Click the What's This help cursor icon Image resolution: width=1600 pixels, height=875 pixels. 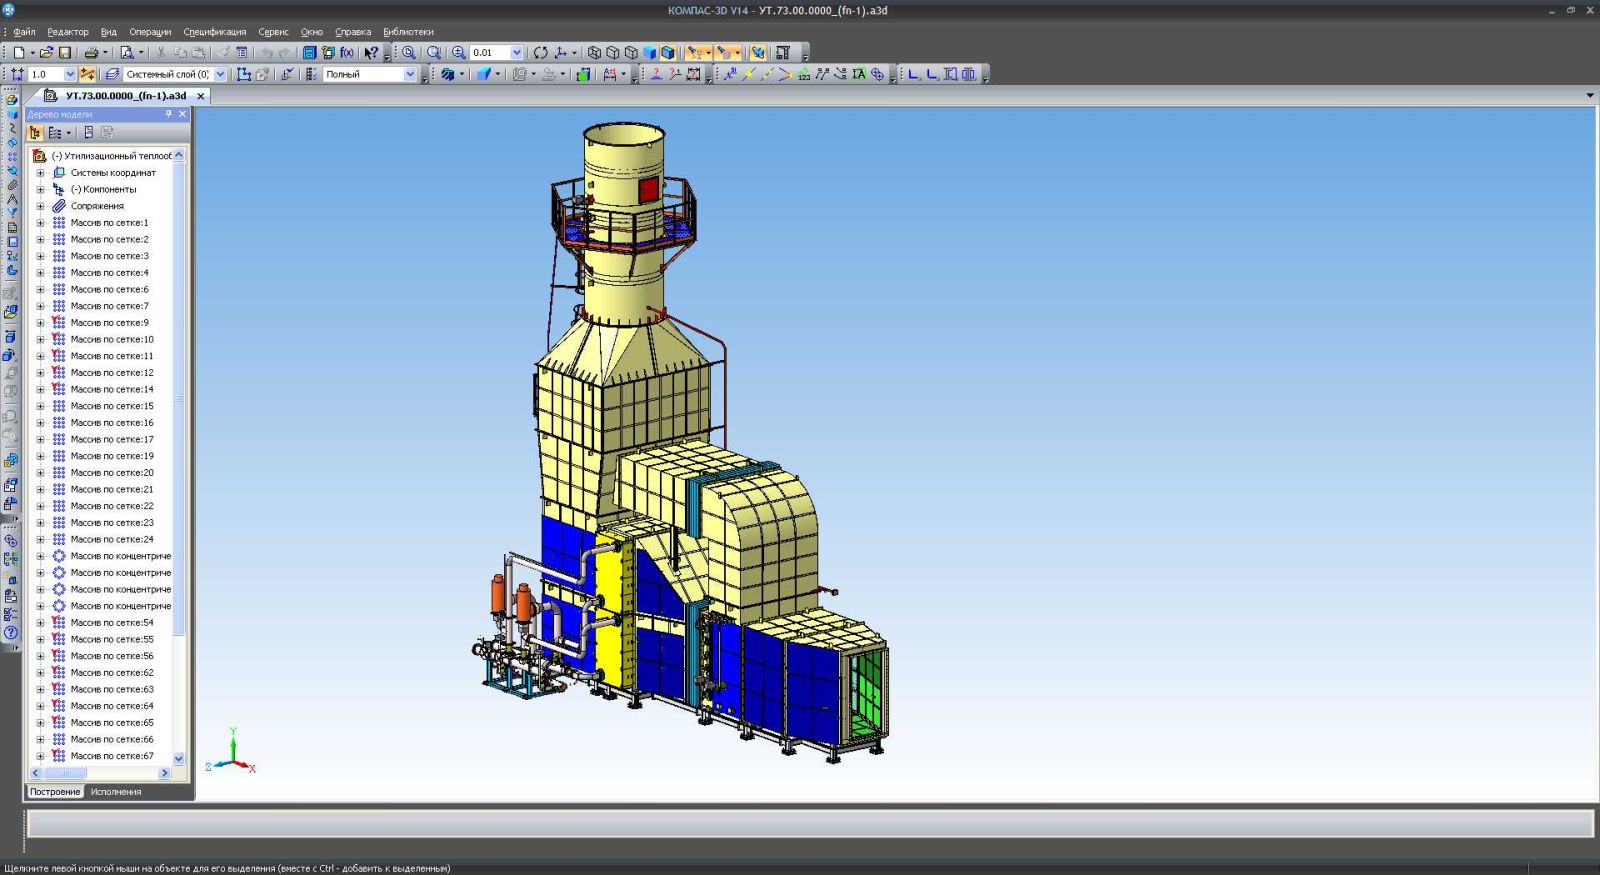click(x=371, y=53)
